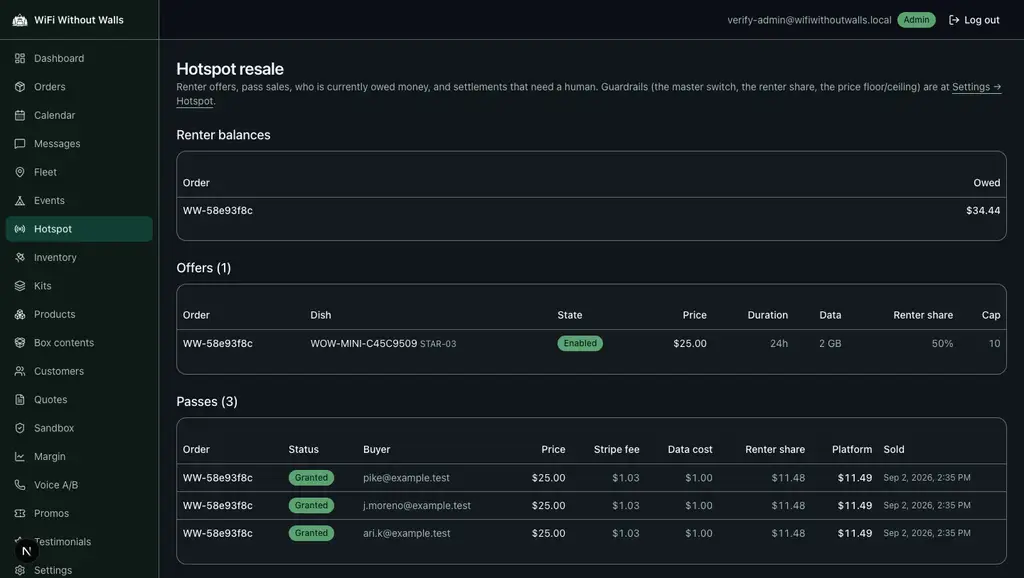Click the Sandbox shield icon
Viewport: 1024px width, 578px height.
pos(20,428)
